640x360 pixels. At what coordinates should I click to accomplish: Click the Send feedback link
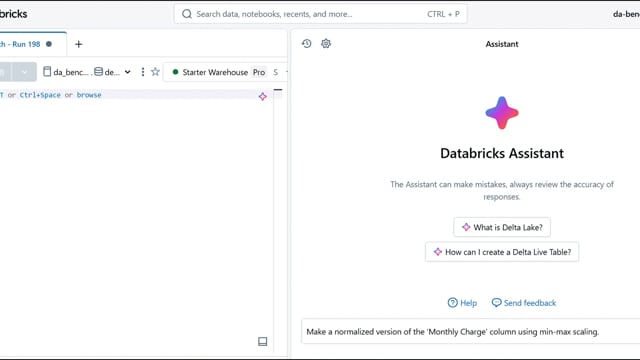pos(524,303)
